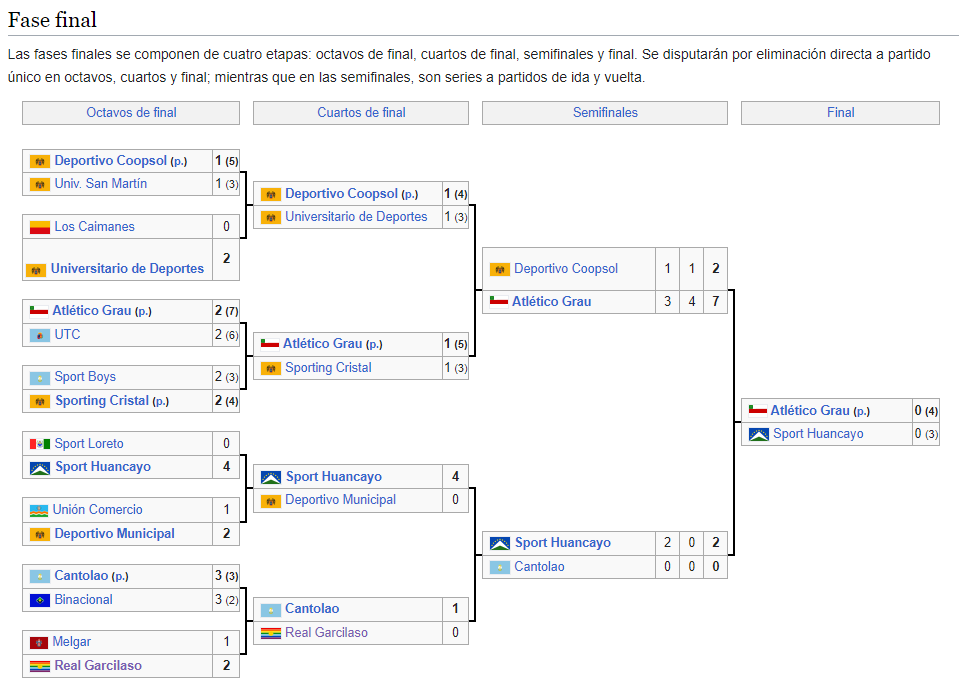Viewport: 959px width, 688px height.
Task: Open Unión Comercio team link
Action: (97, 509)
